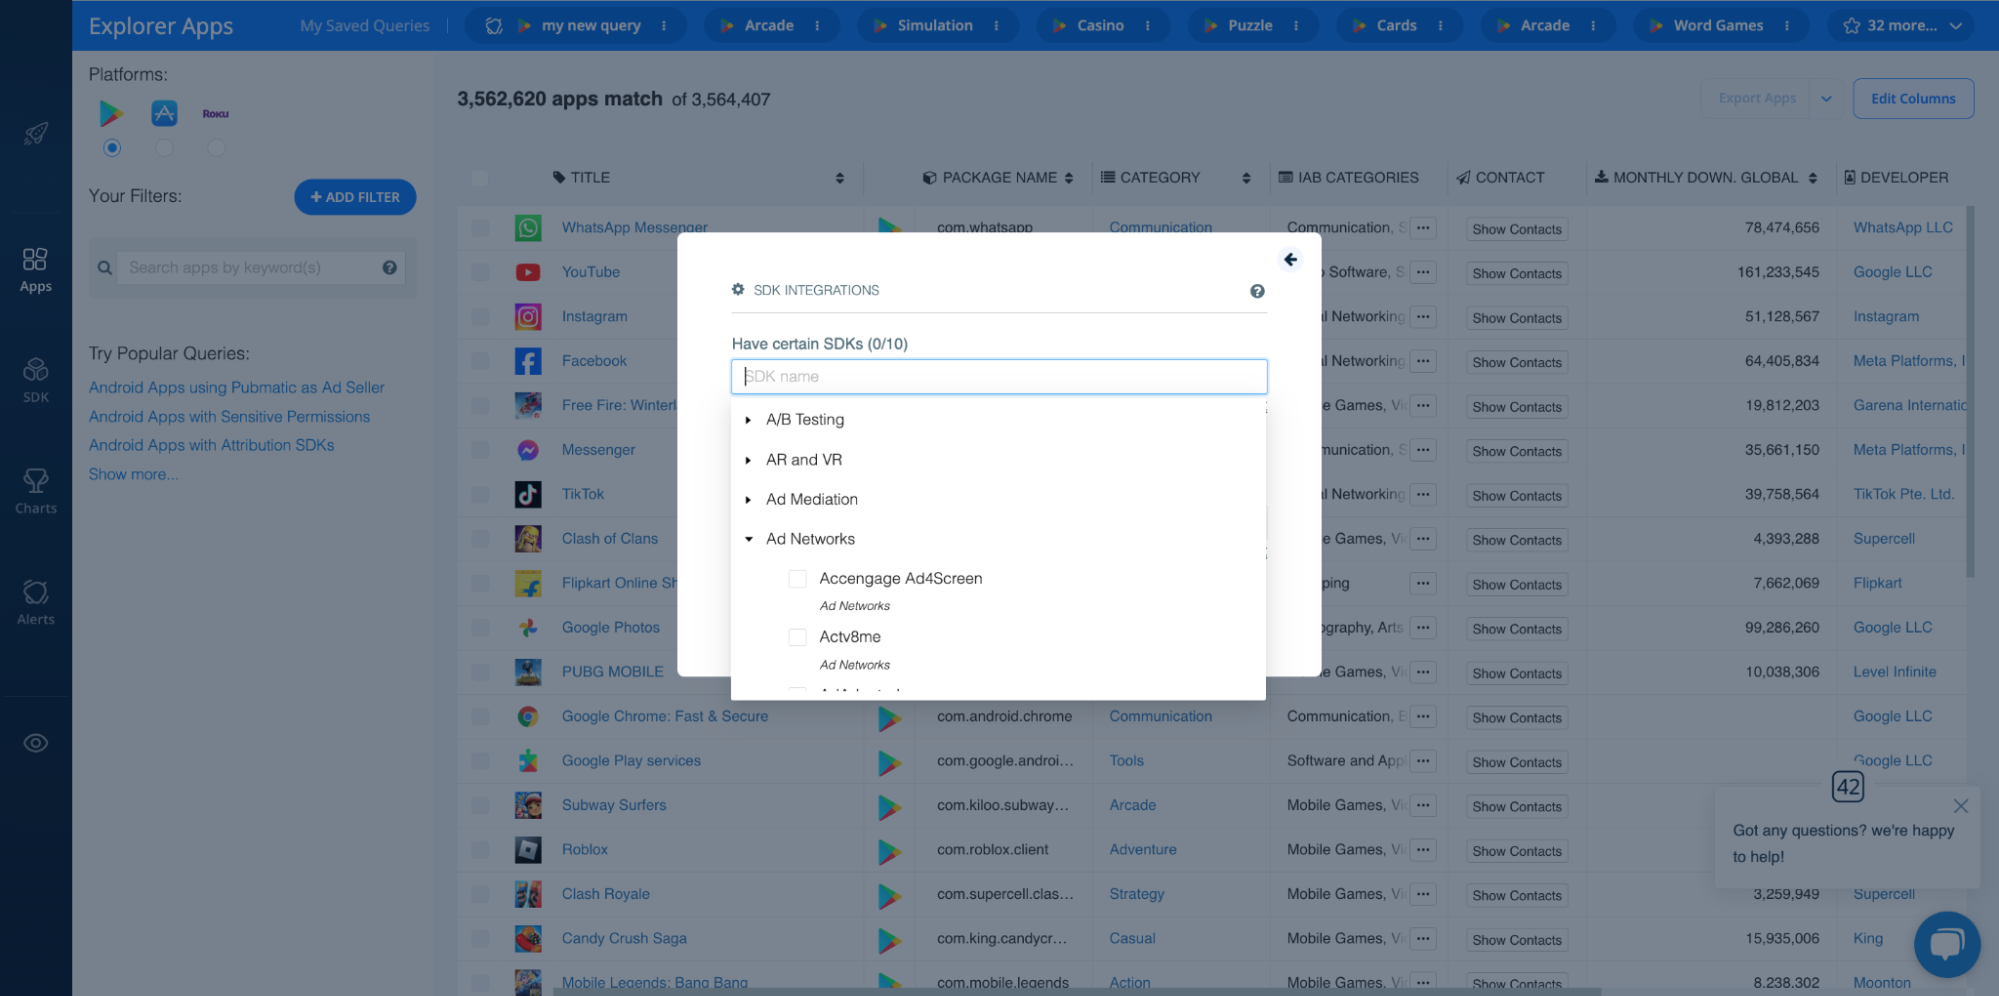Click the App Store platform icon
1999x996 pixels.
coord(164,113)
